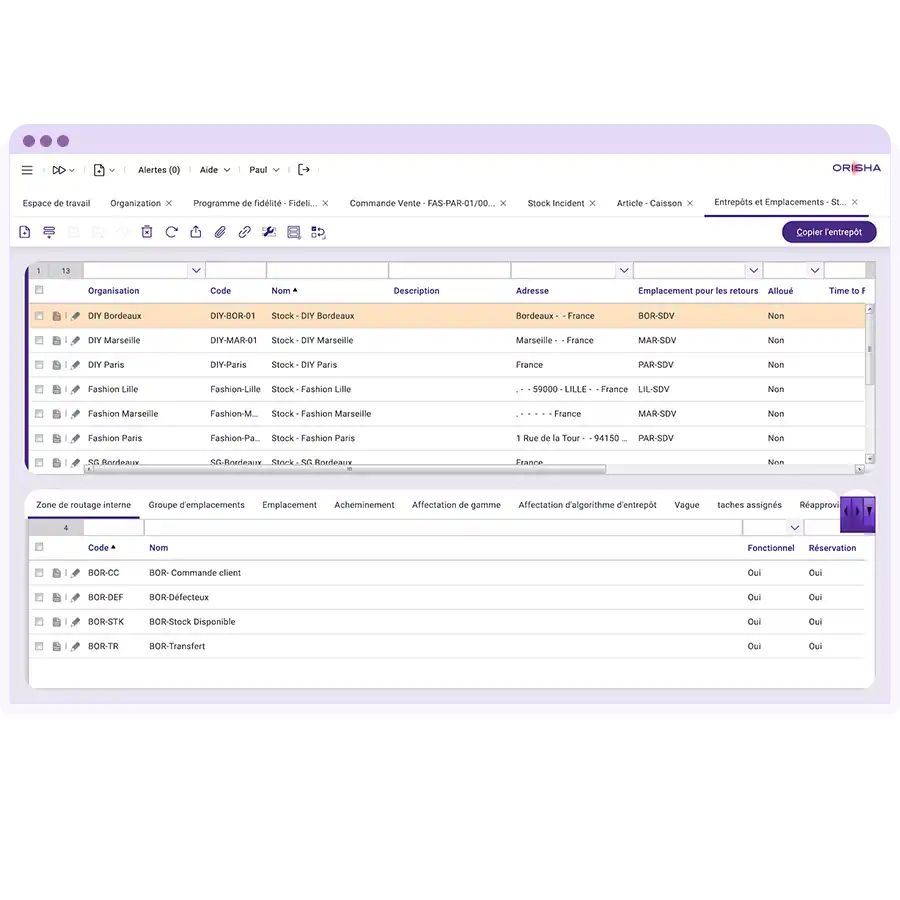The width and height of the screenshot is (900, 900).
Task: Open the Paul user dropdown
Action: point(264,170)
